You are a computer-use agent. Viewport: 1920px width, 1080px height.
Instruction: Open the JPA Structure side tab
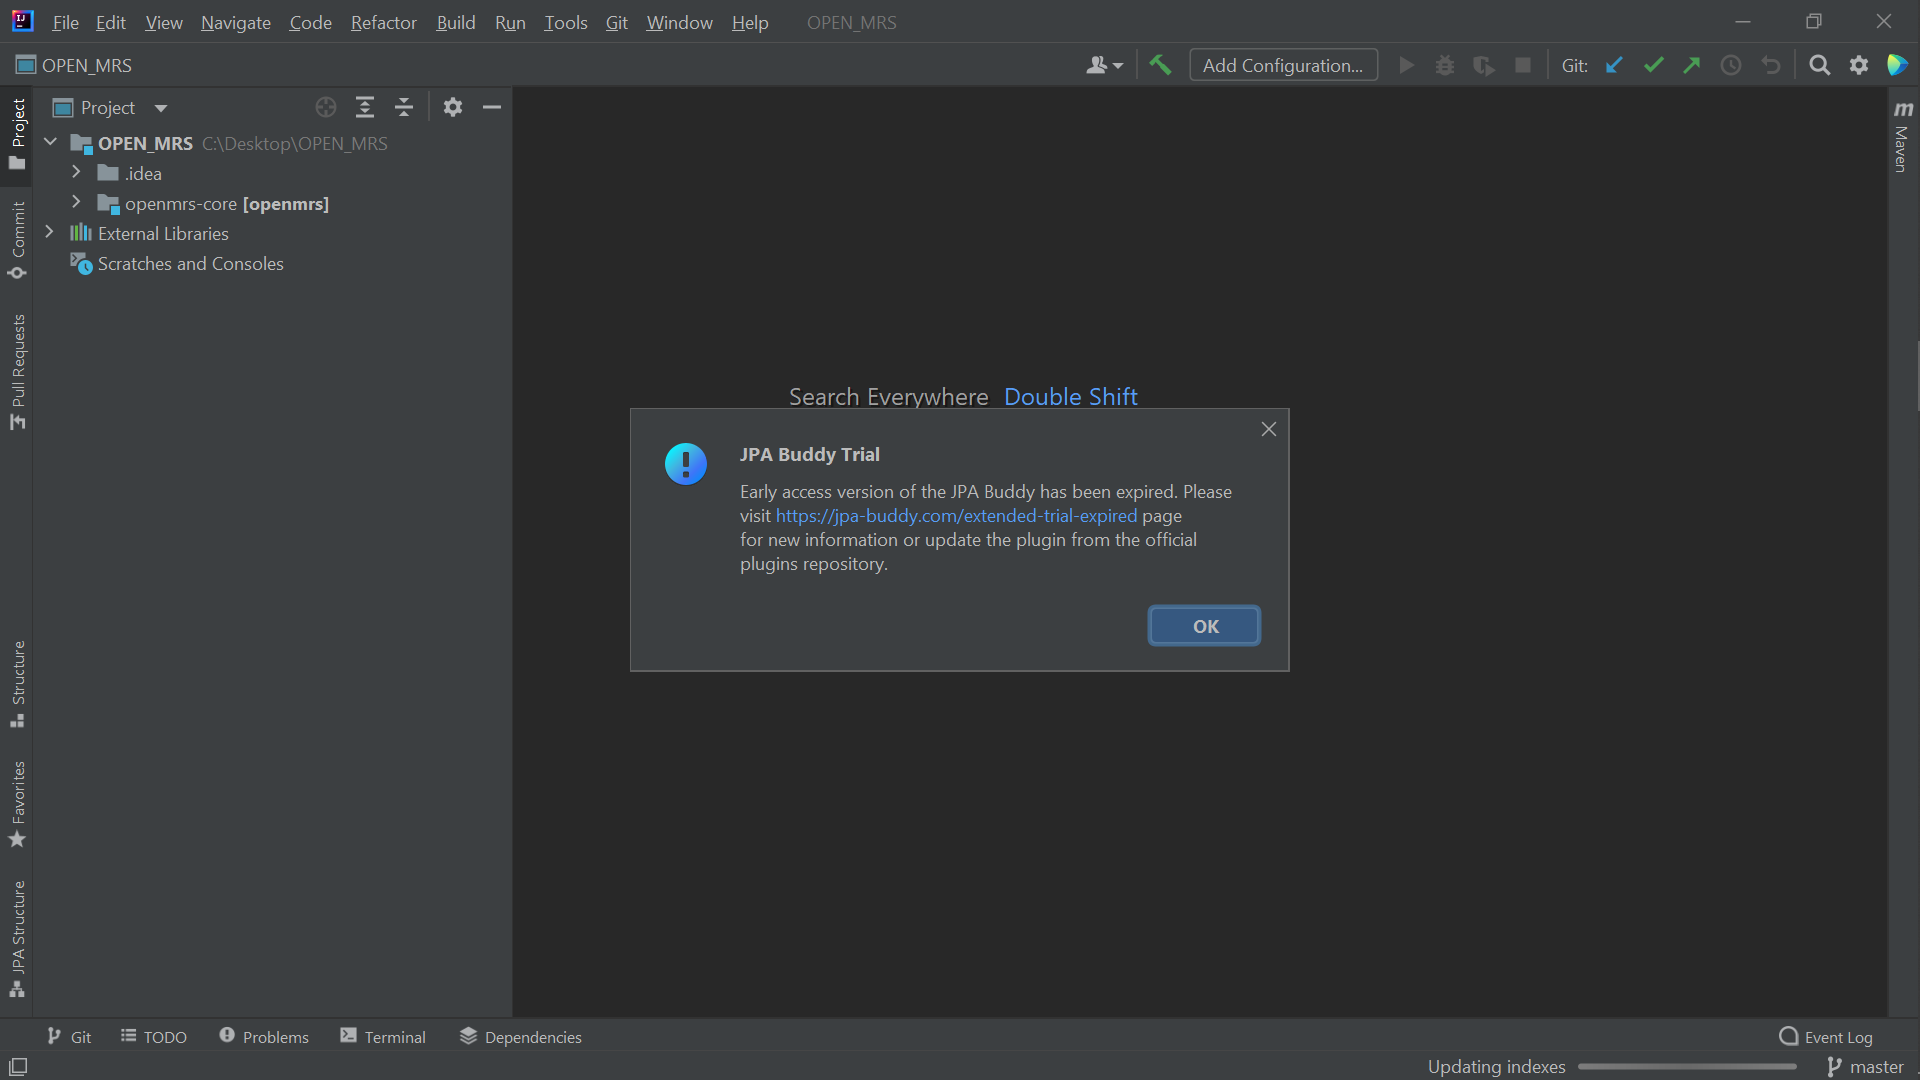click(x=17, y=938)
